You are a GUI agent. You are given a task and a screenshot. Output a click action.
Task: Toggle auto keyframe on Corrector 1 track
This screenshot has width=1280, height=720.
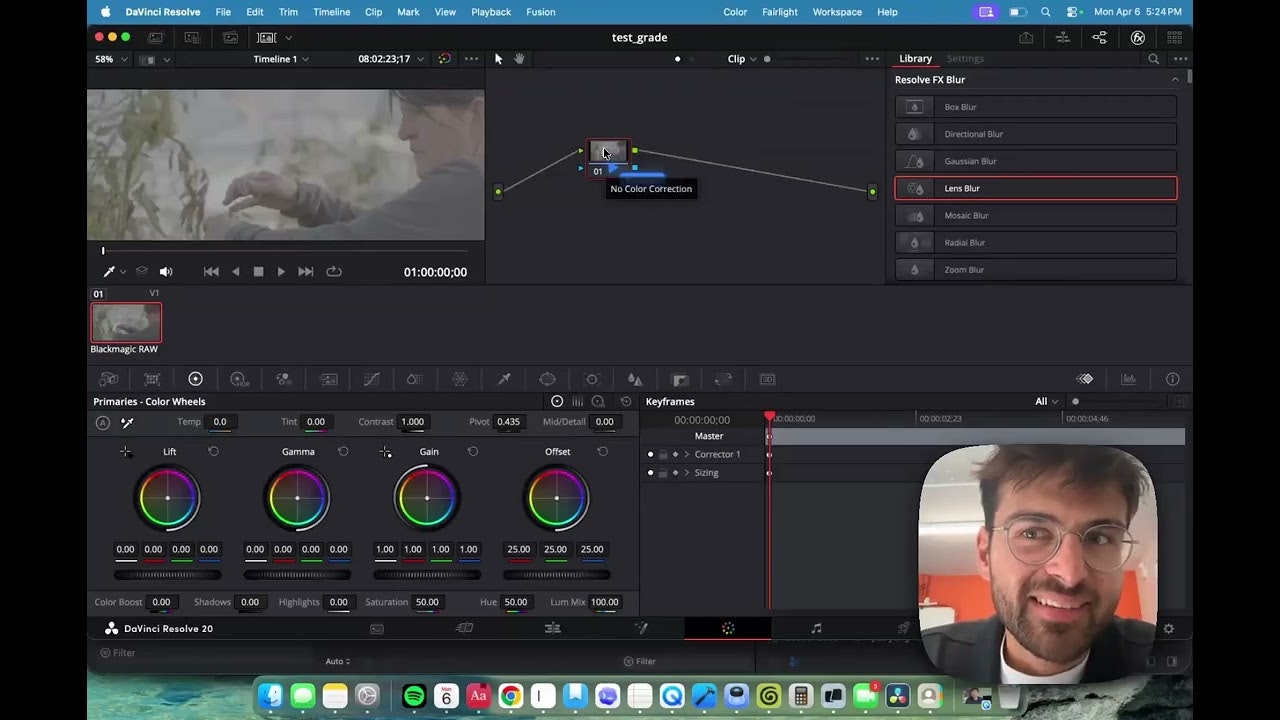(x=675, y=455)
